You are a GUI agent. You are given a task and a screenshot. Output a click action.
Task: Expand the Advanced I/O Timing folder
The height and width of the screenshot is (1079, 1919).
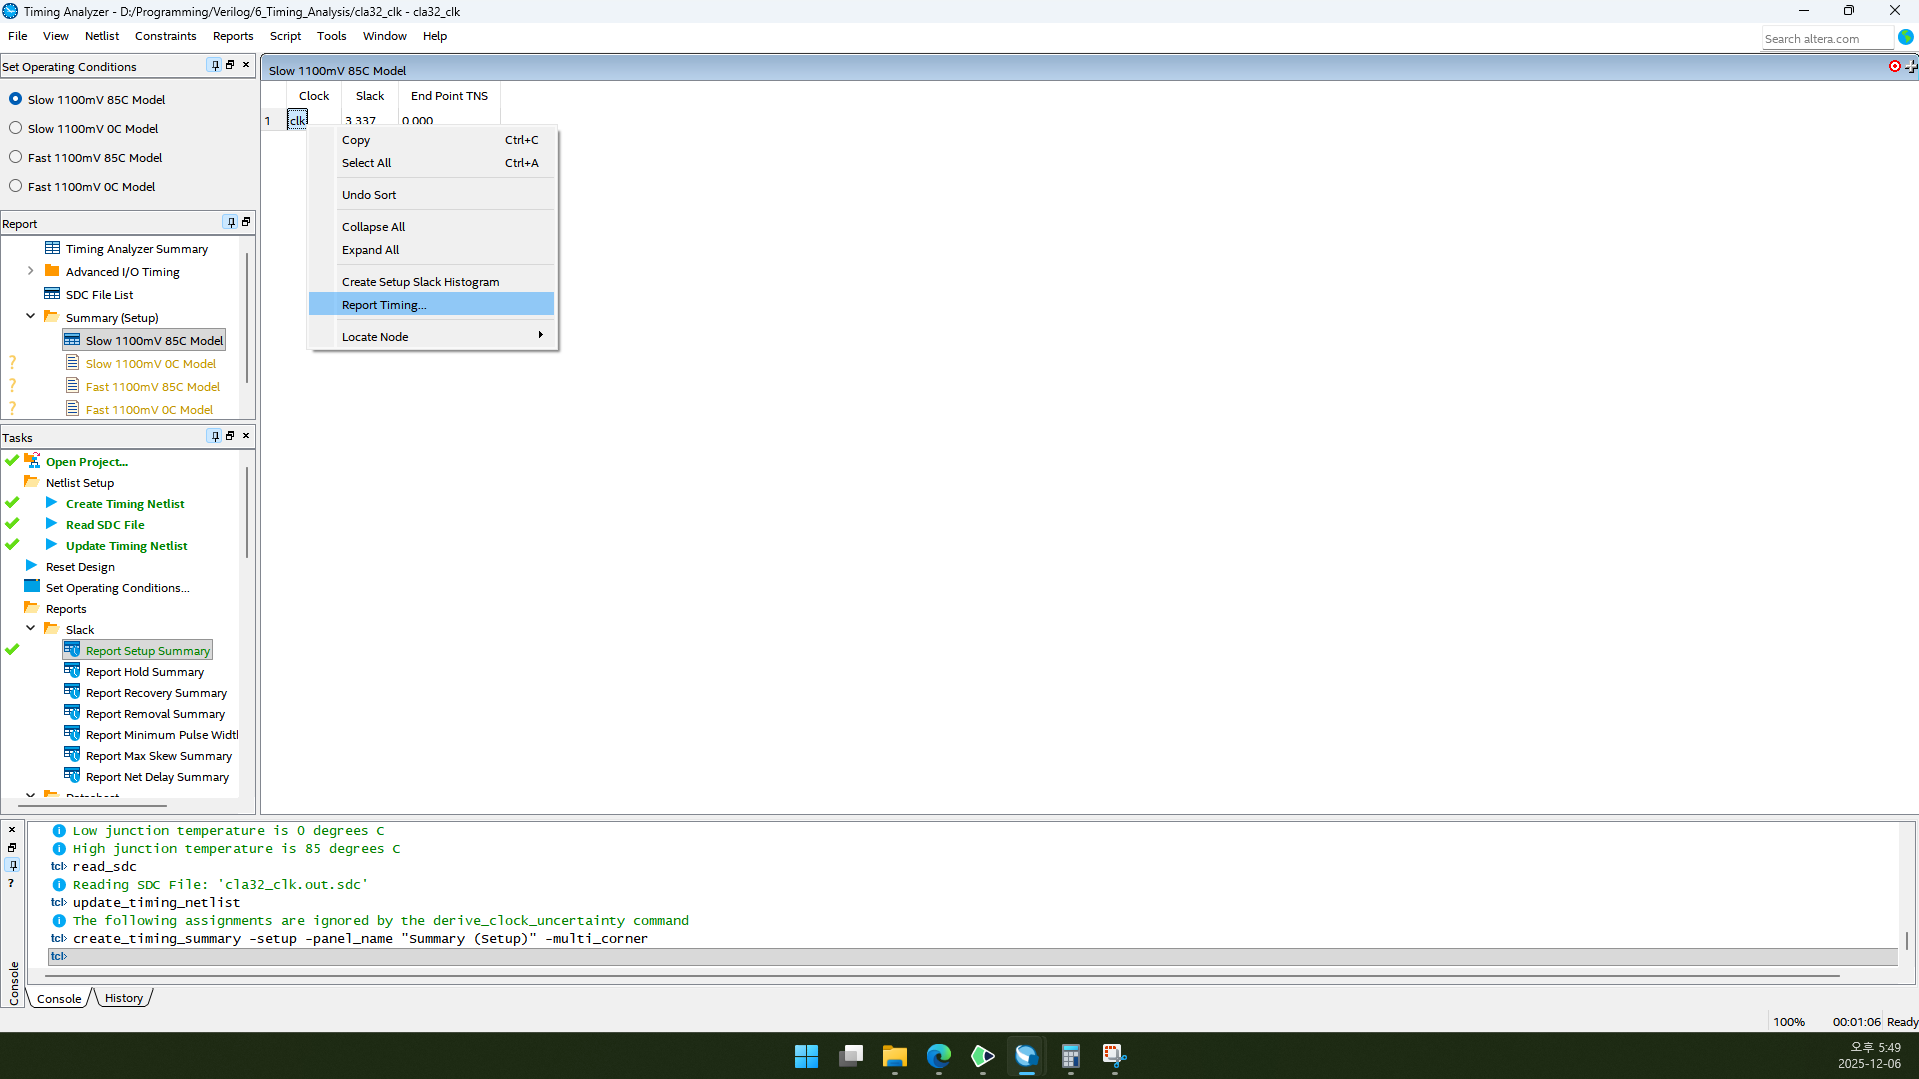(x=30, y=271)
